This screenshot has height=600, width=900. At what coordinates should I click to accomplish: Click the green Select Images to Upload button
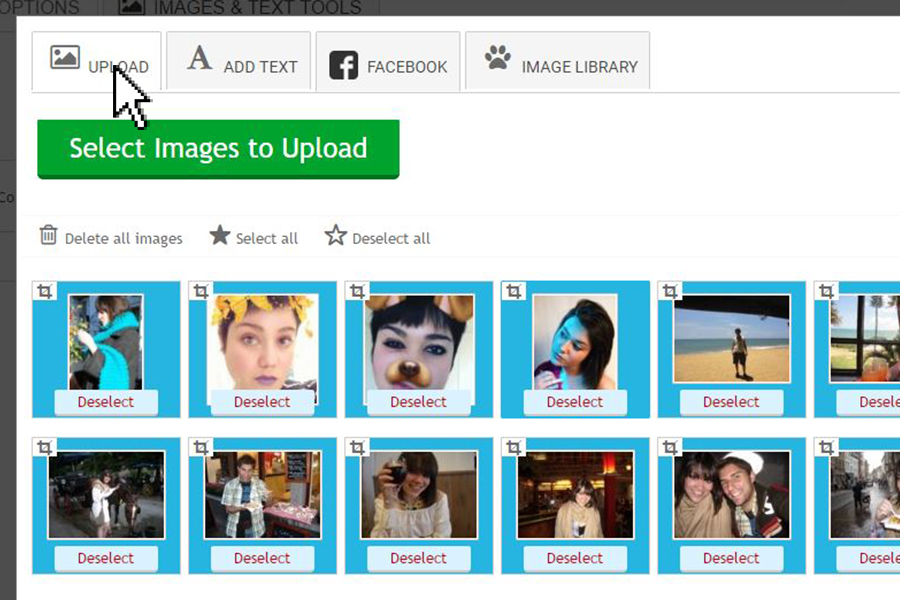(218, 149)
